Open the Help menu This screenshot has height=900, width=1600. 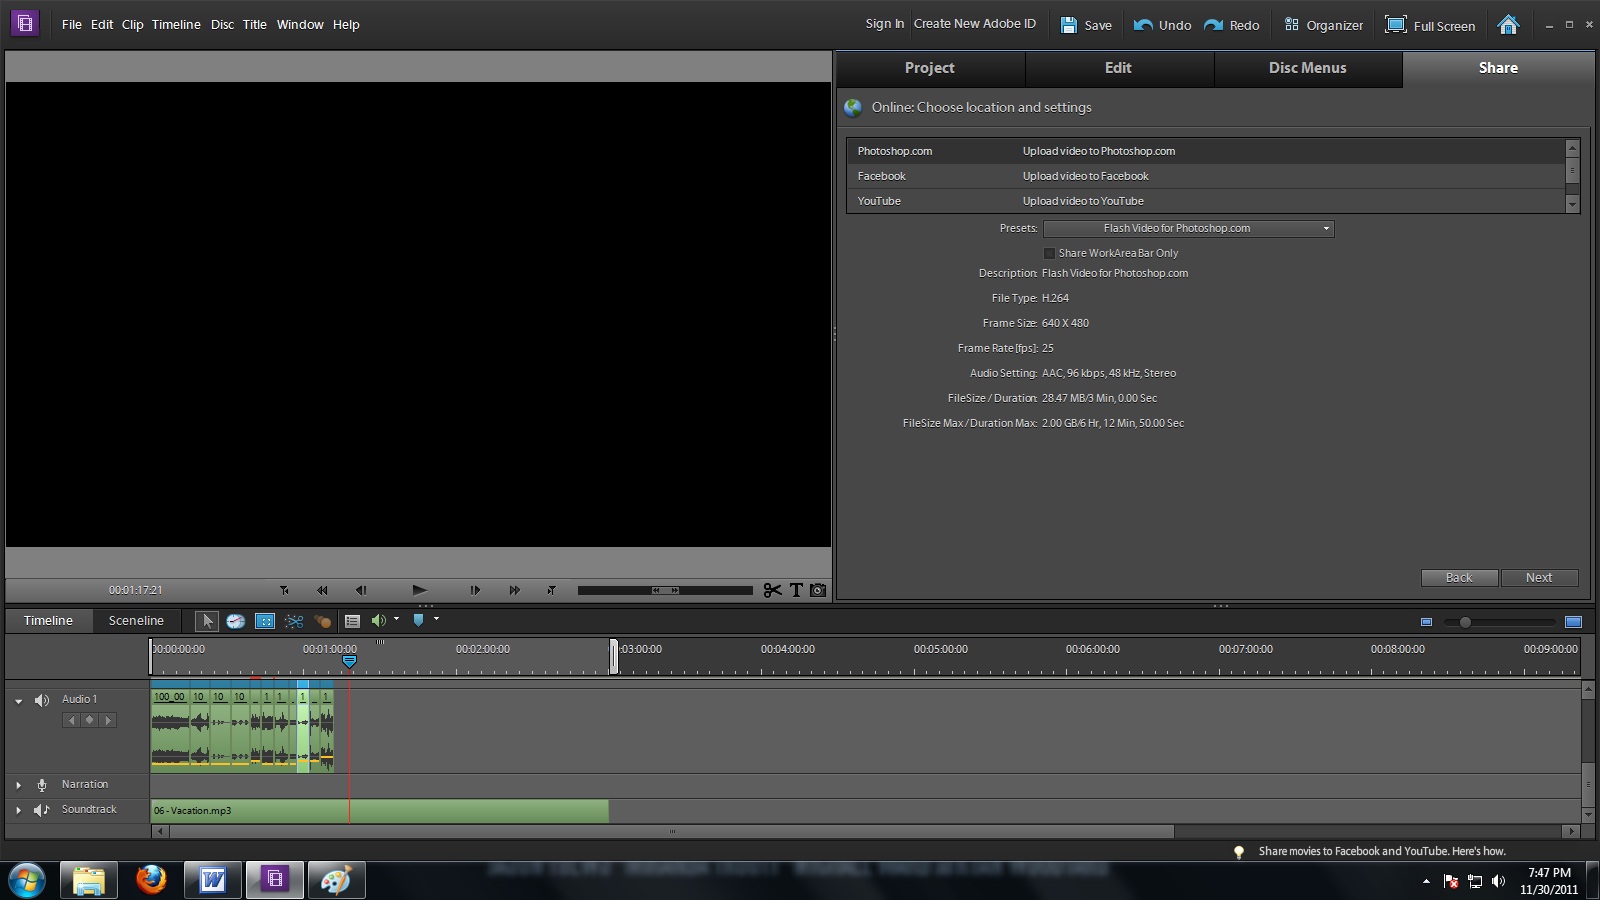click(x=346, y=24)
